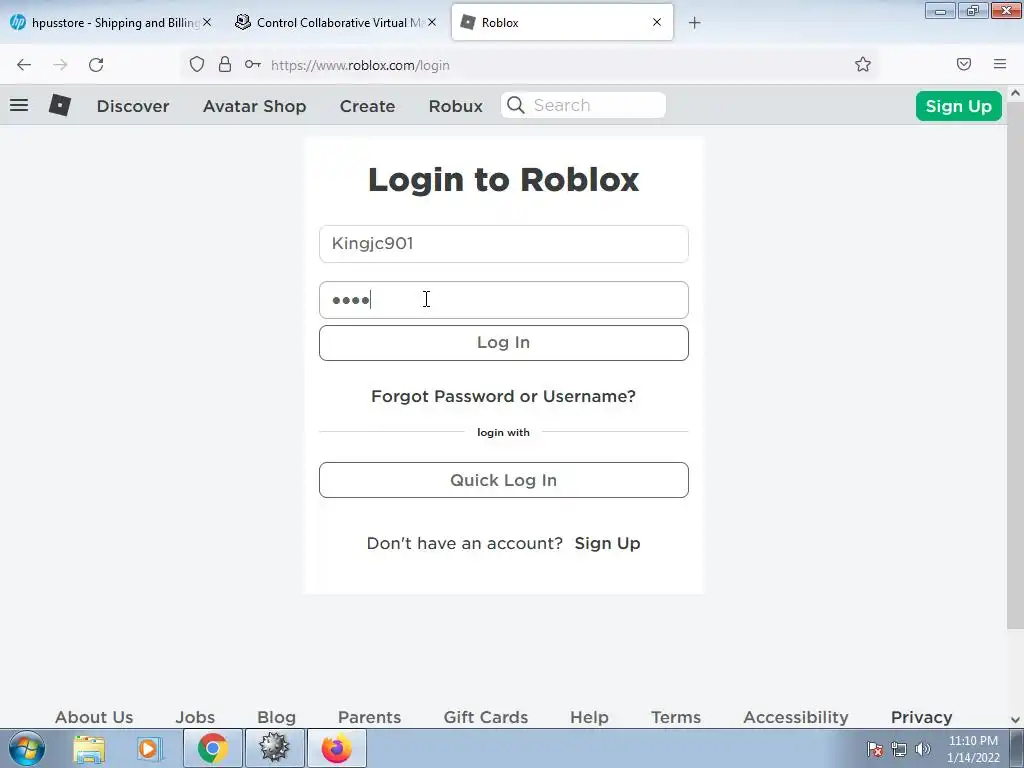Click the page scrollbar up arrow
1024x768 pixels.
point(1016,93)
